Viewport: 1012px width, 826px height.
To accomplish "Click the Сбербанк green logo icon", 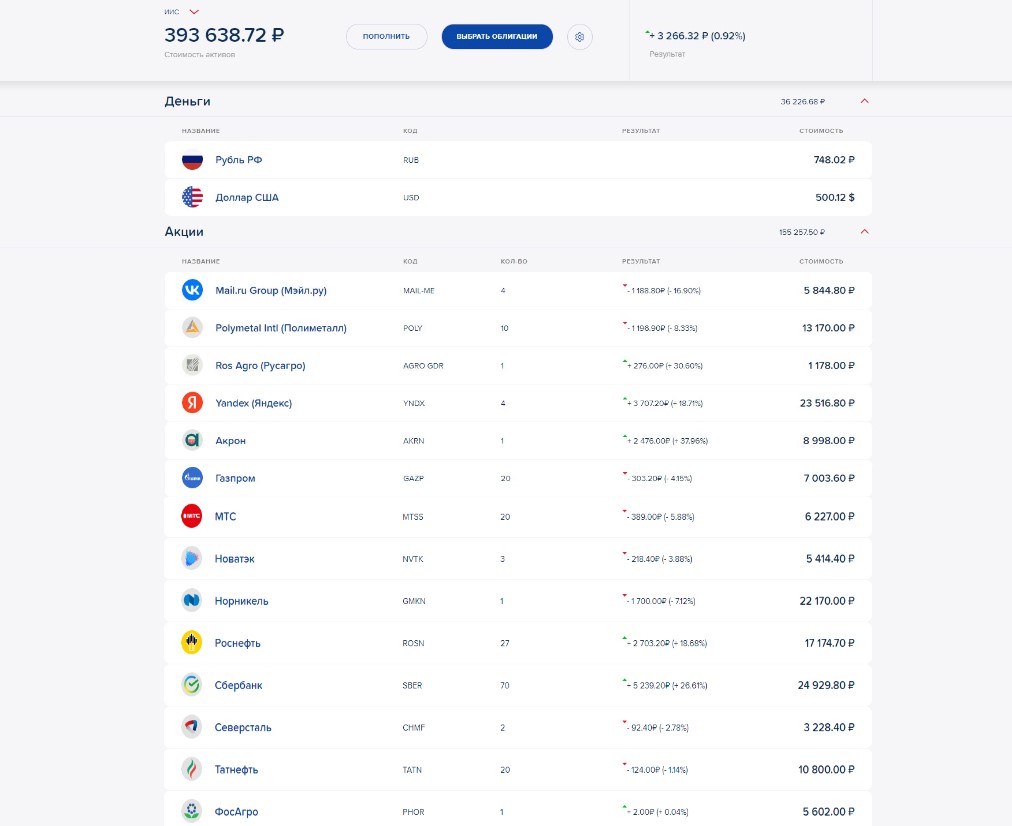I will point(192,685).
